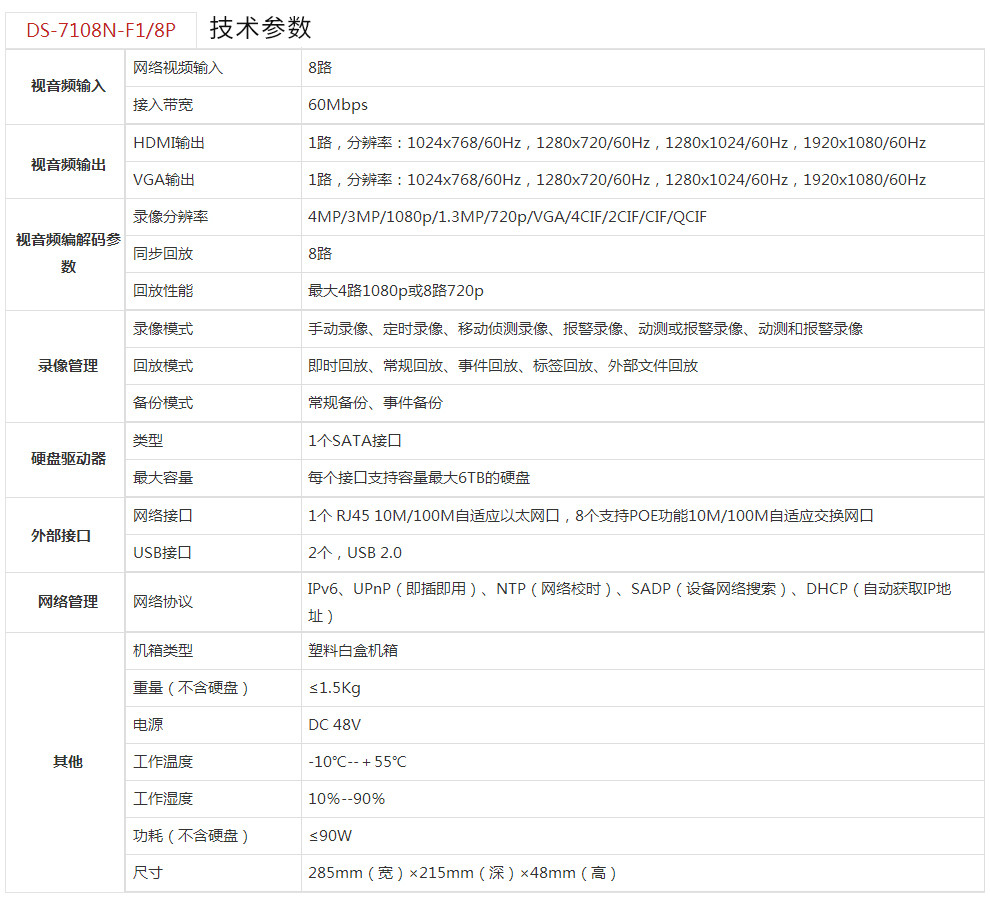This screenshot has height=910, width=990.
Task: Select the ≤90W value
Action: pyautogui.click(x=330, y=836)
